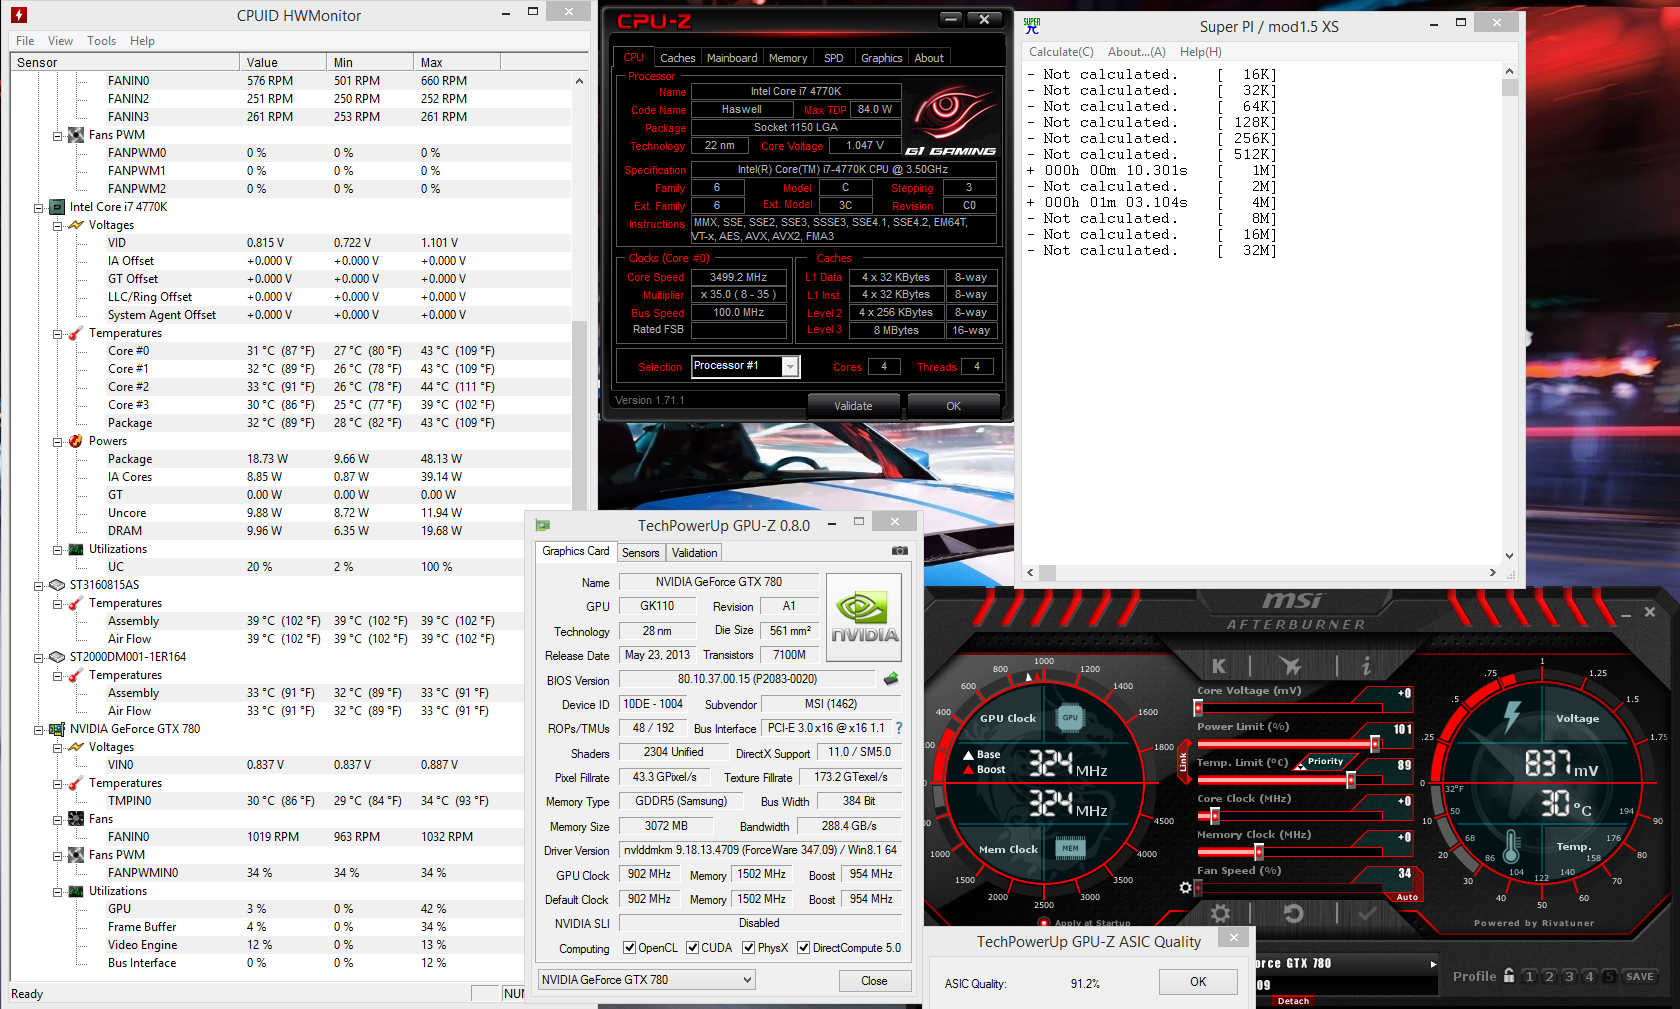Click the Power Limit slider handle
This screenshot has height=1009, width=1680.
1375,744
